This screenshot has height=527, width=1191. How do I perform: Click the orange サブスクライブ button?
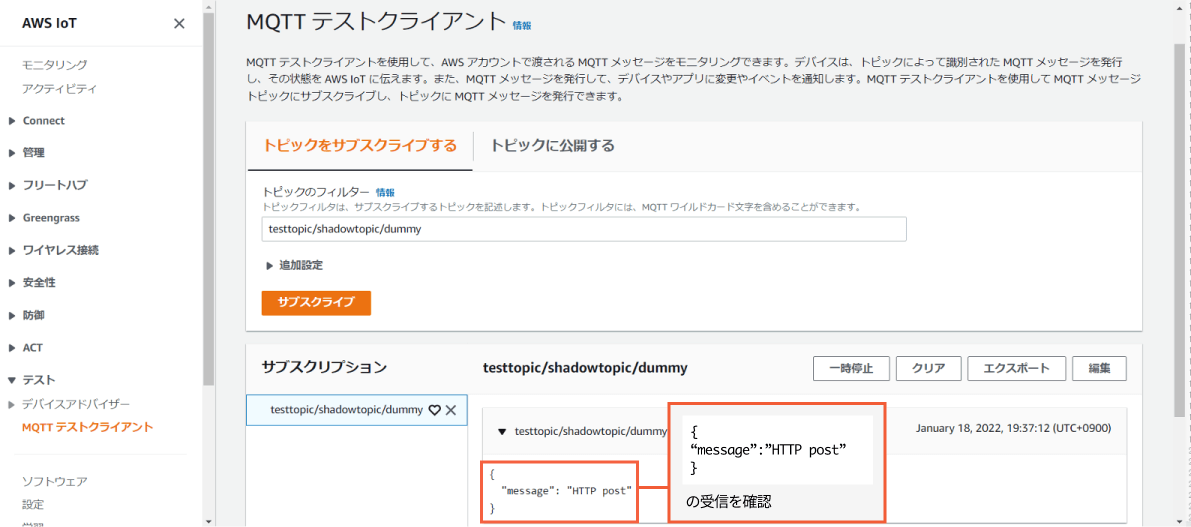point(316,302)
